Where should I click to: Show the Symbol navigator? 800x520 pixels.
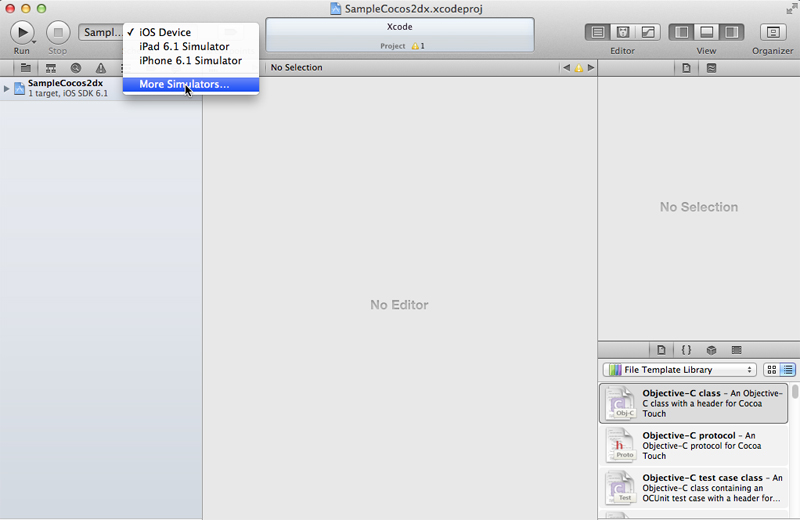click(x=51, y=68)
